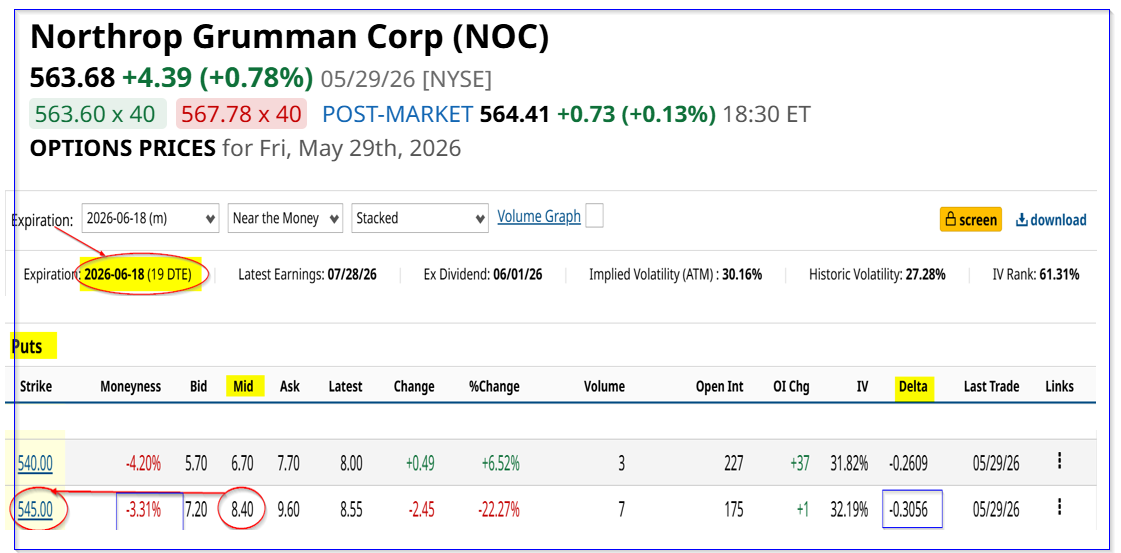Click the Volume Graph link
The width and height of the screenshot is (1121, 553).
click(x=539, y=216)
